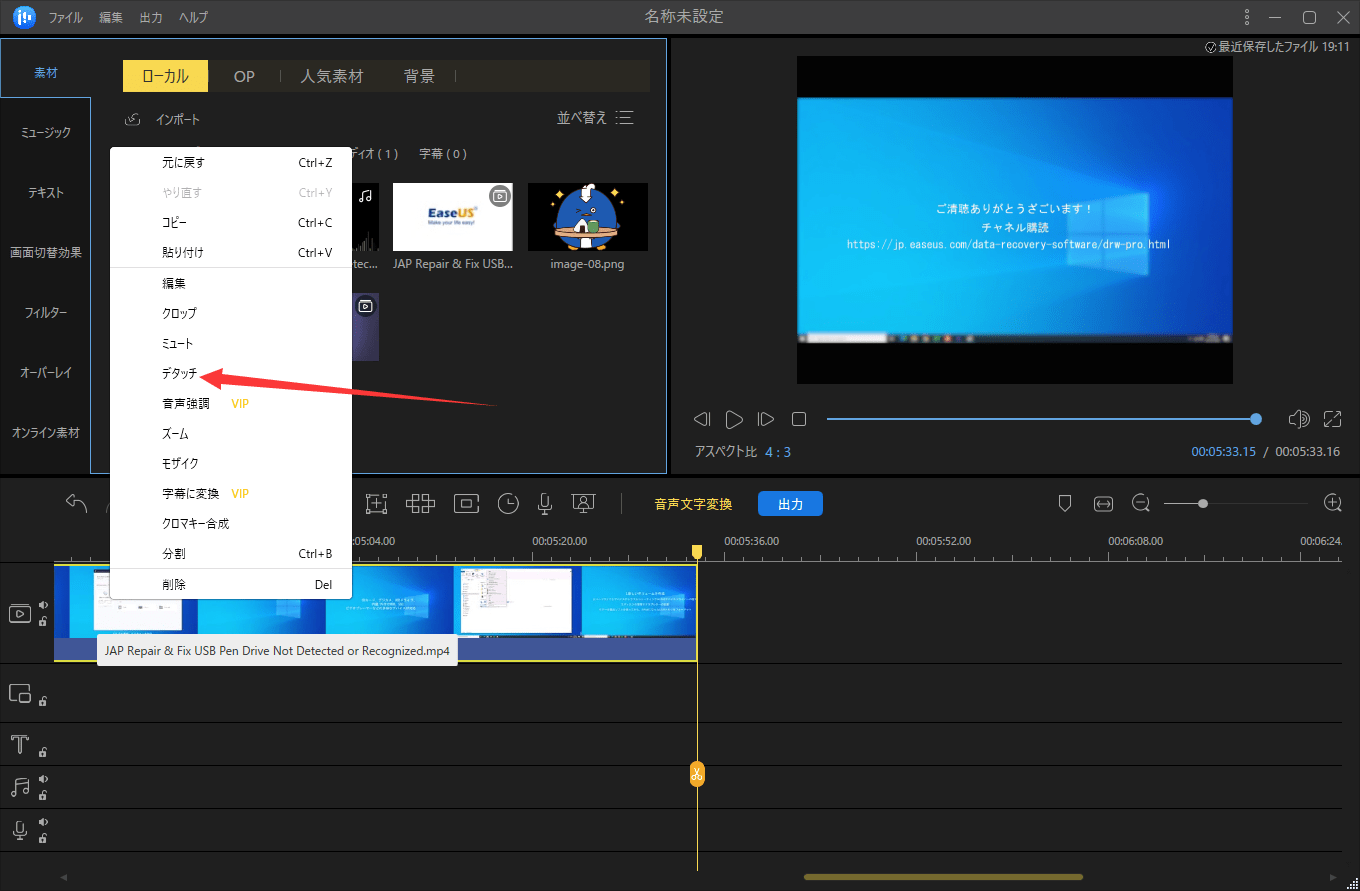The image size is (1360, 891).
Task: Click the timeline zoom slider
Action: [1236, 503]
